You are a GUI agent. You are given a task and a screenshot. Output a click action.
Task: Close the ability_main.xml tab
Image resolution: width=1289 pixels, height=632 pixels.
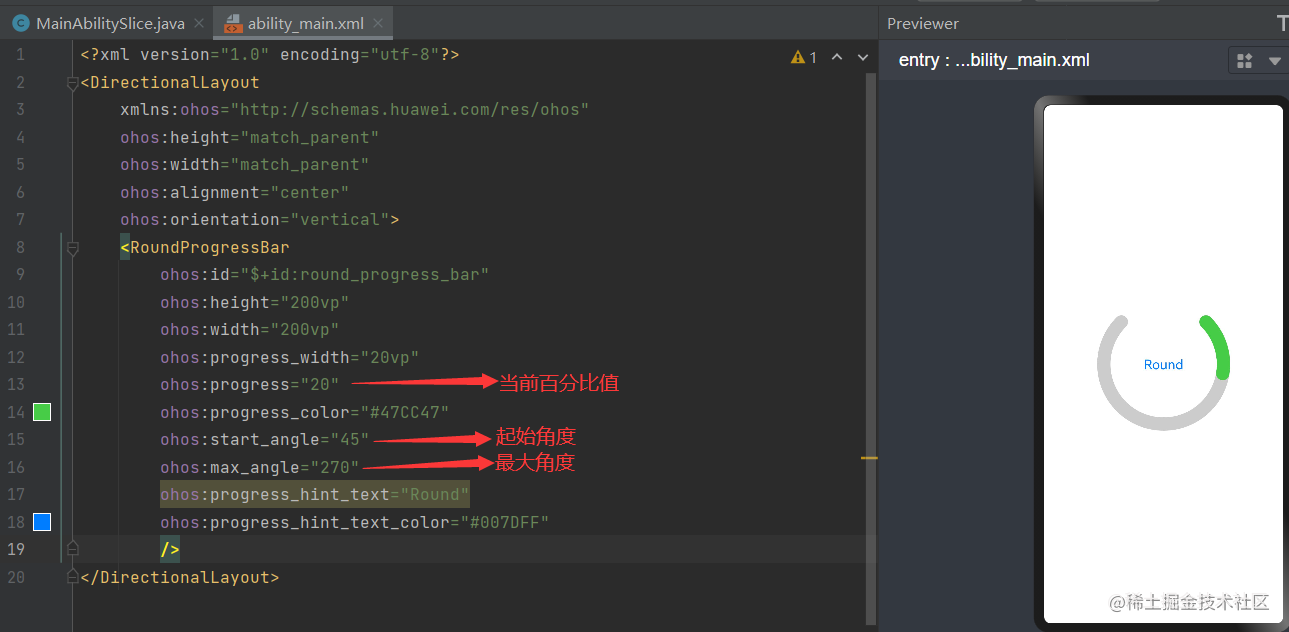380,24
